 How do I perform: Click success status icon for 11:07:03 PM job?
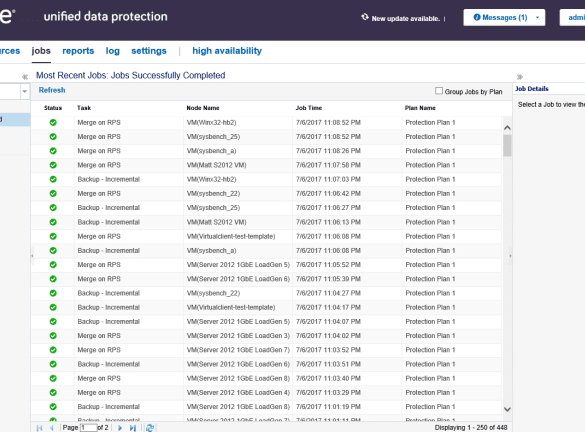[x=53, y=179]
